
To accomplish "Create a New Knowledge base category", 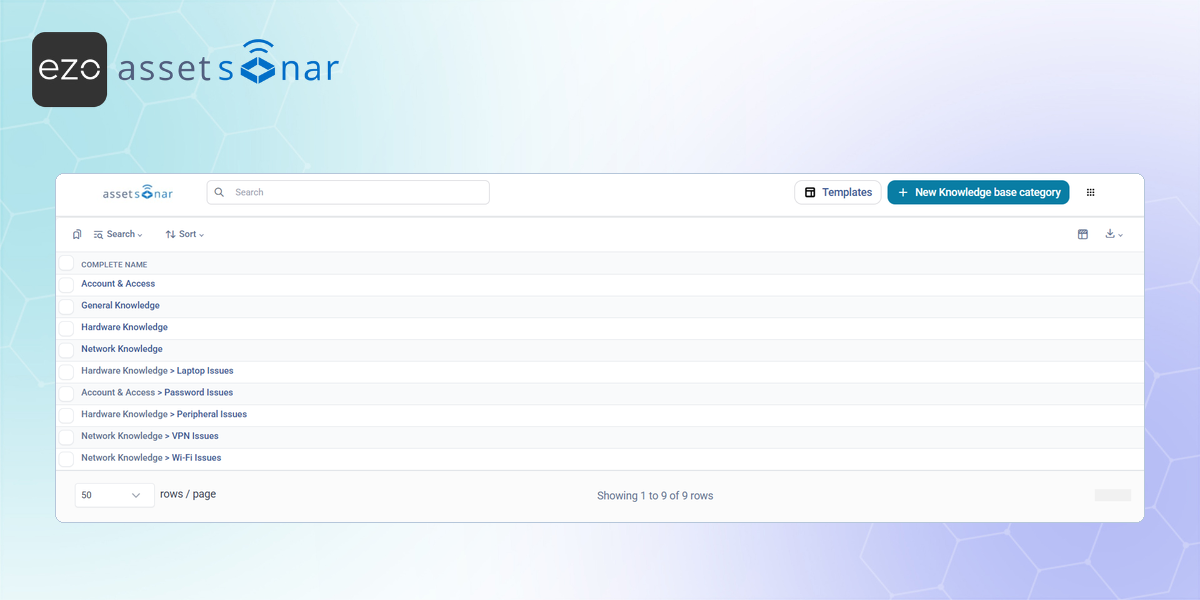I will click(x=979, y=192).
